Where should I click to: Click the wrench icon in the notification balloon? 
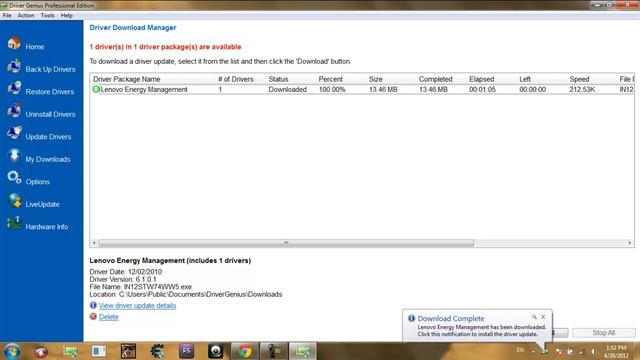pyautogui.click(x=534, y=317)
